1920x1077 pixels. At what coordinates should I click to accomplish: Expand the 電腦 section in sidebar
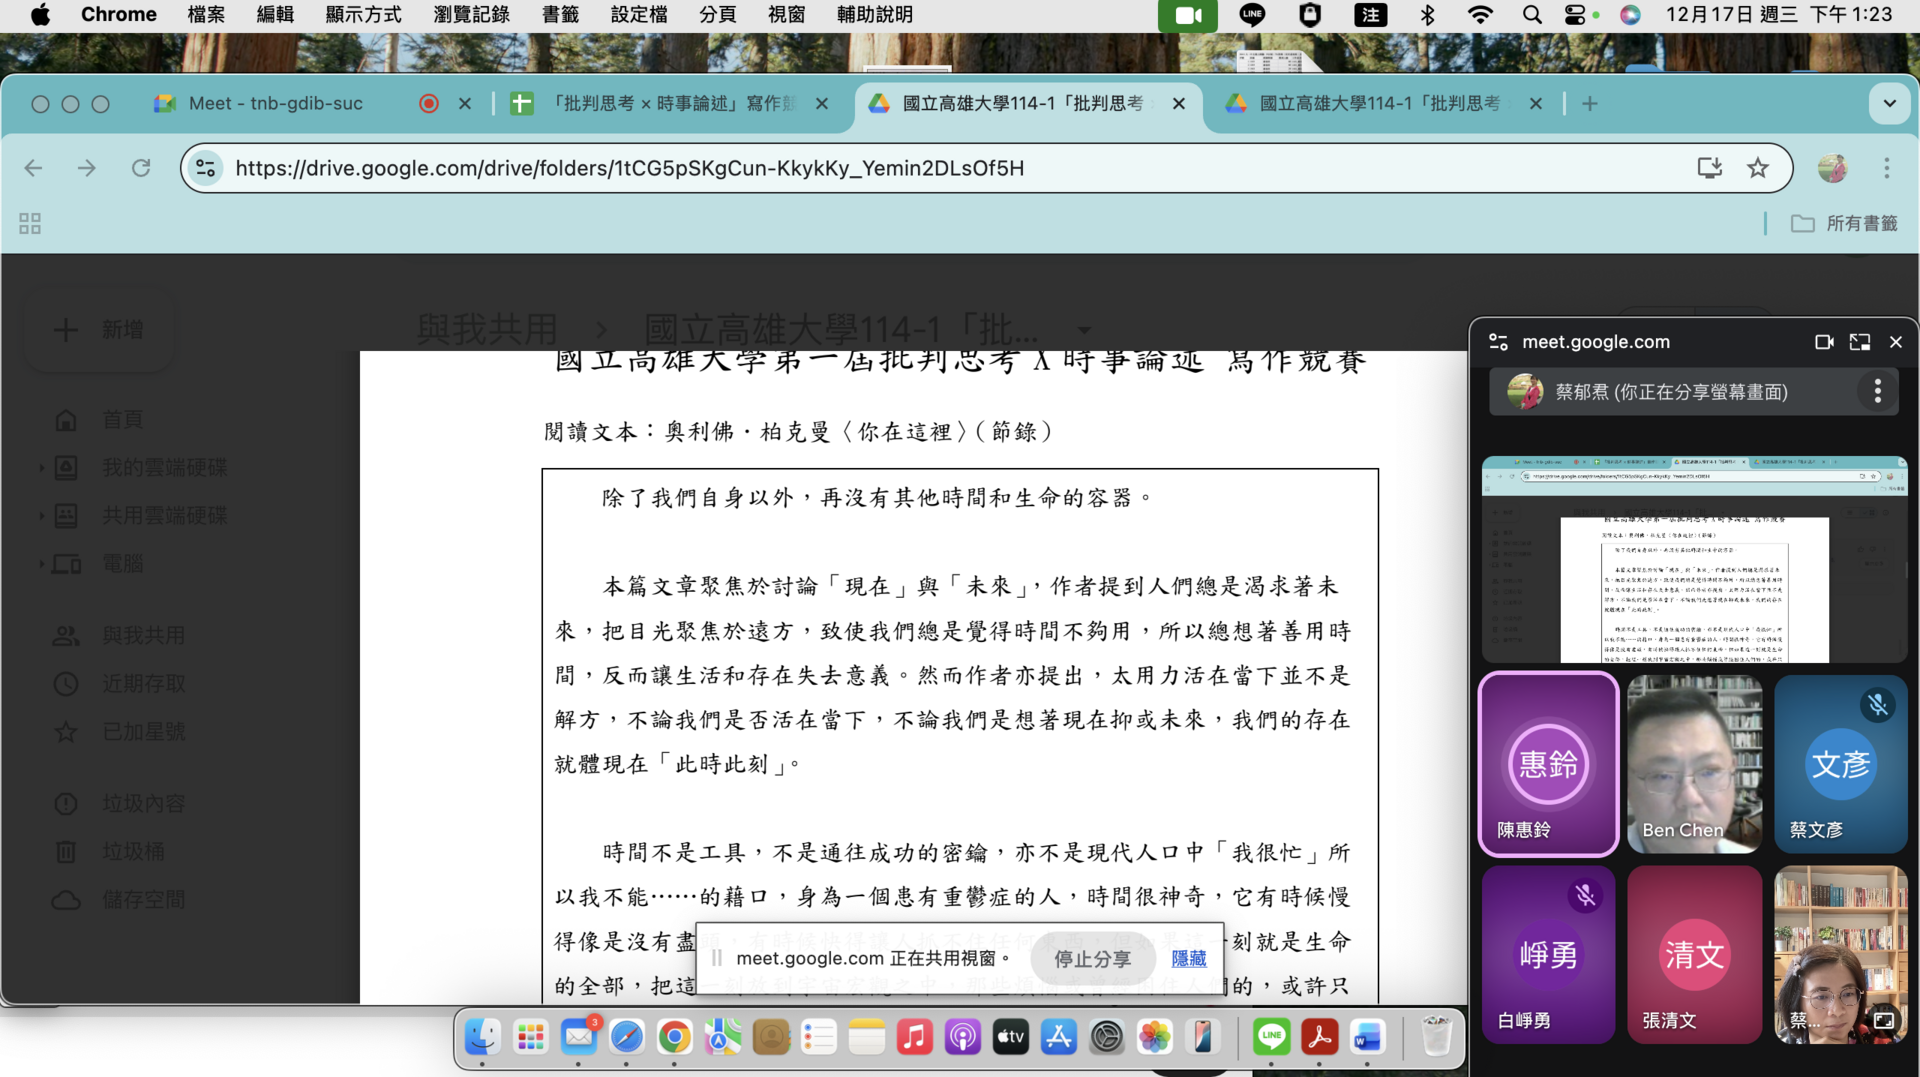[x=42, y=563]
